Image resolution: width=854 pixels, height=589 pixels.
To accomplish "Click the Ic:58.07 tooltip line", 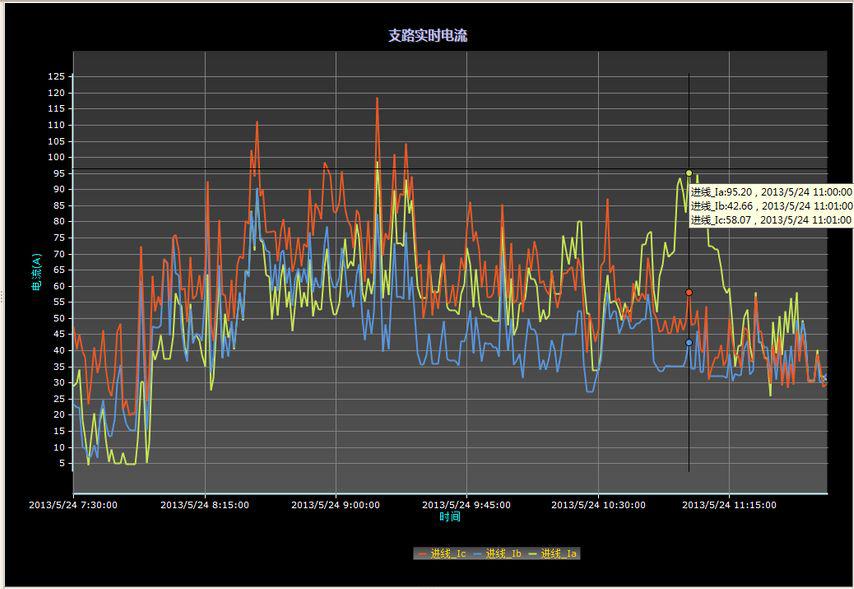I will (x=770, y=220).
